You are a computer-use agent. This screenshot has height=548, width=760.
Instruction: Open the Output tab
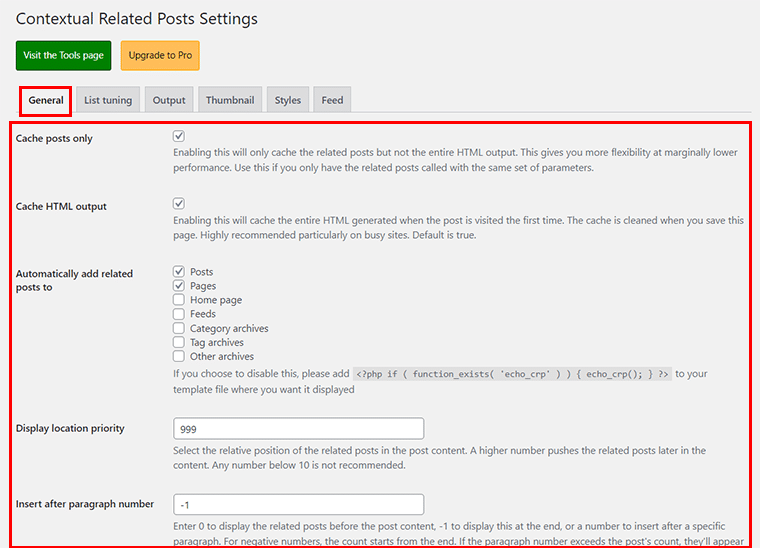[x=169, y=100]
